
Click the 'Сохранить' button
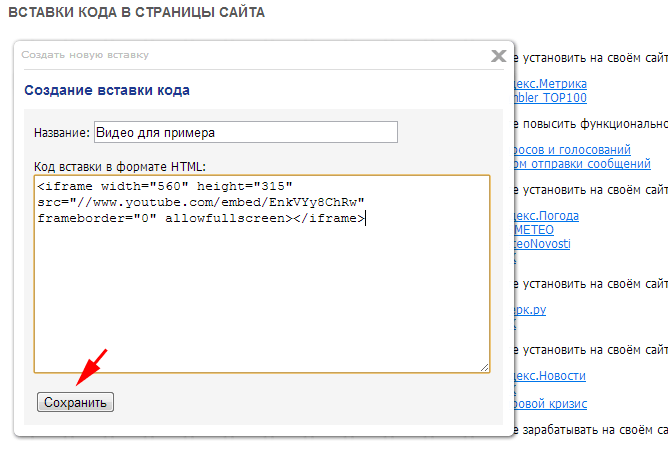(76, 402)
